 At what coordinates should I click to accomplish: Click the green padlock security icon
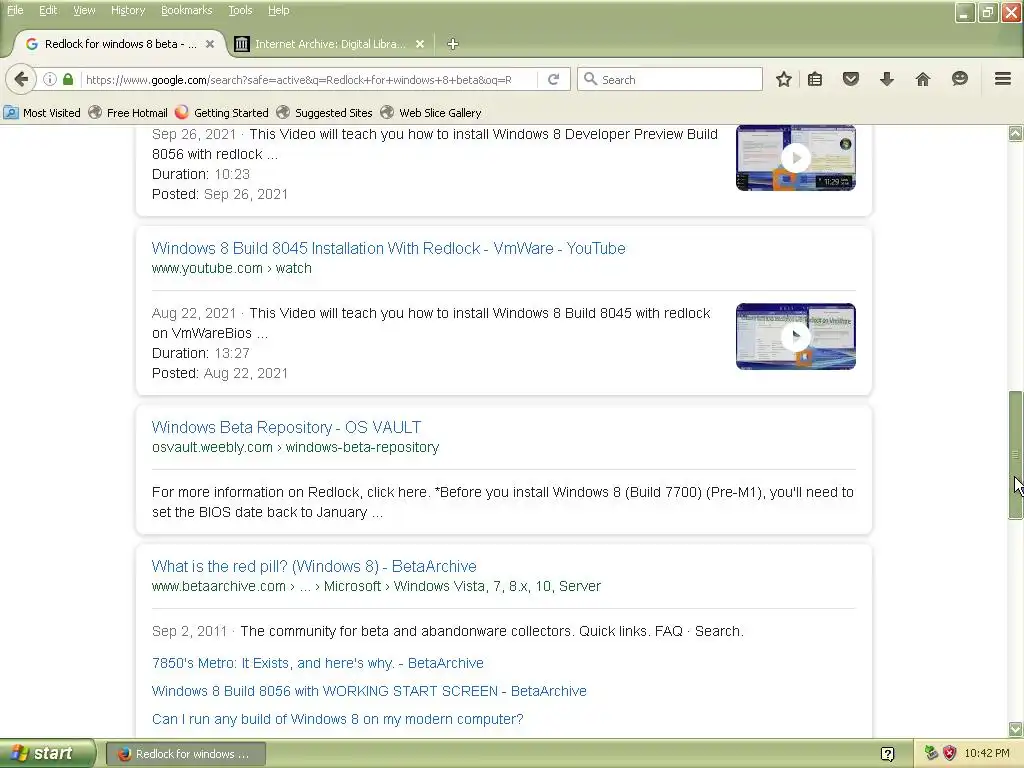68,80
